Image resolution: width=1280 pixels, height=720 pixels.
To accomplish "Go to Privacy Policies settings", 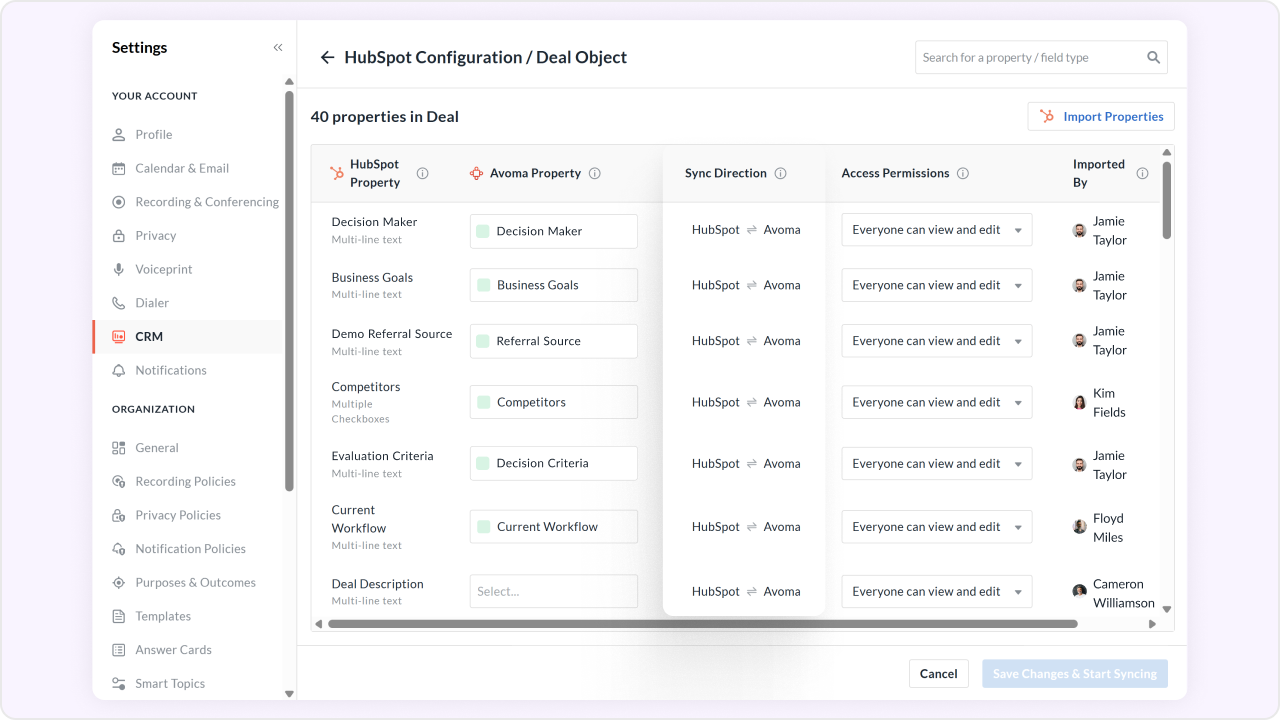I will click(178, 515).
